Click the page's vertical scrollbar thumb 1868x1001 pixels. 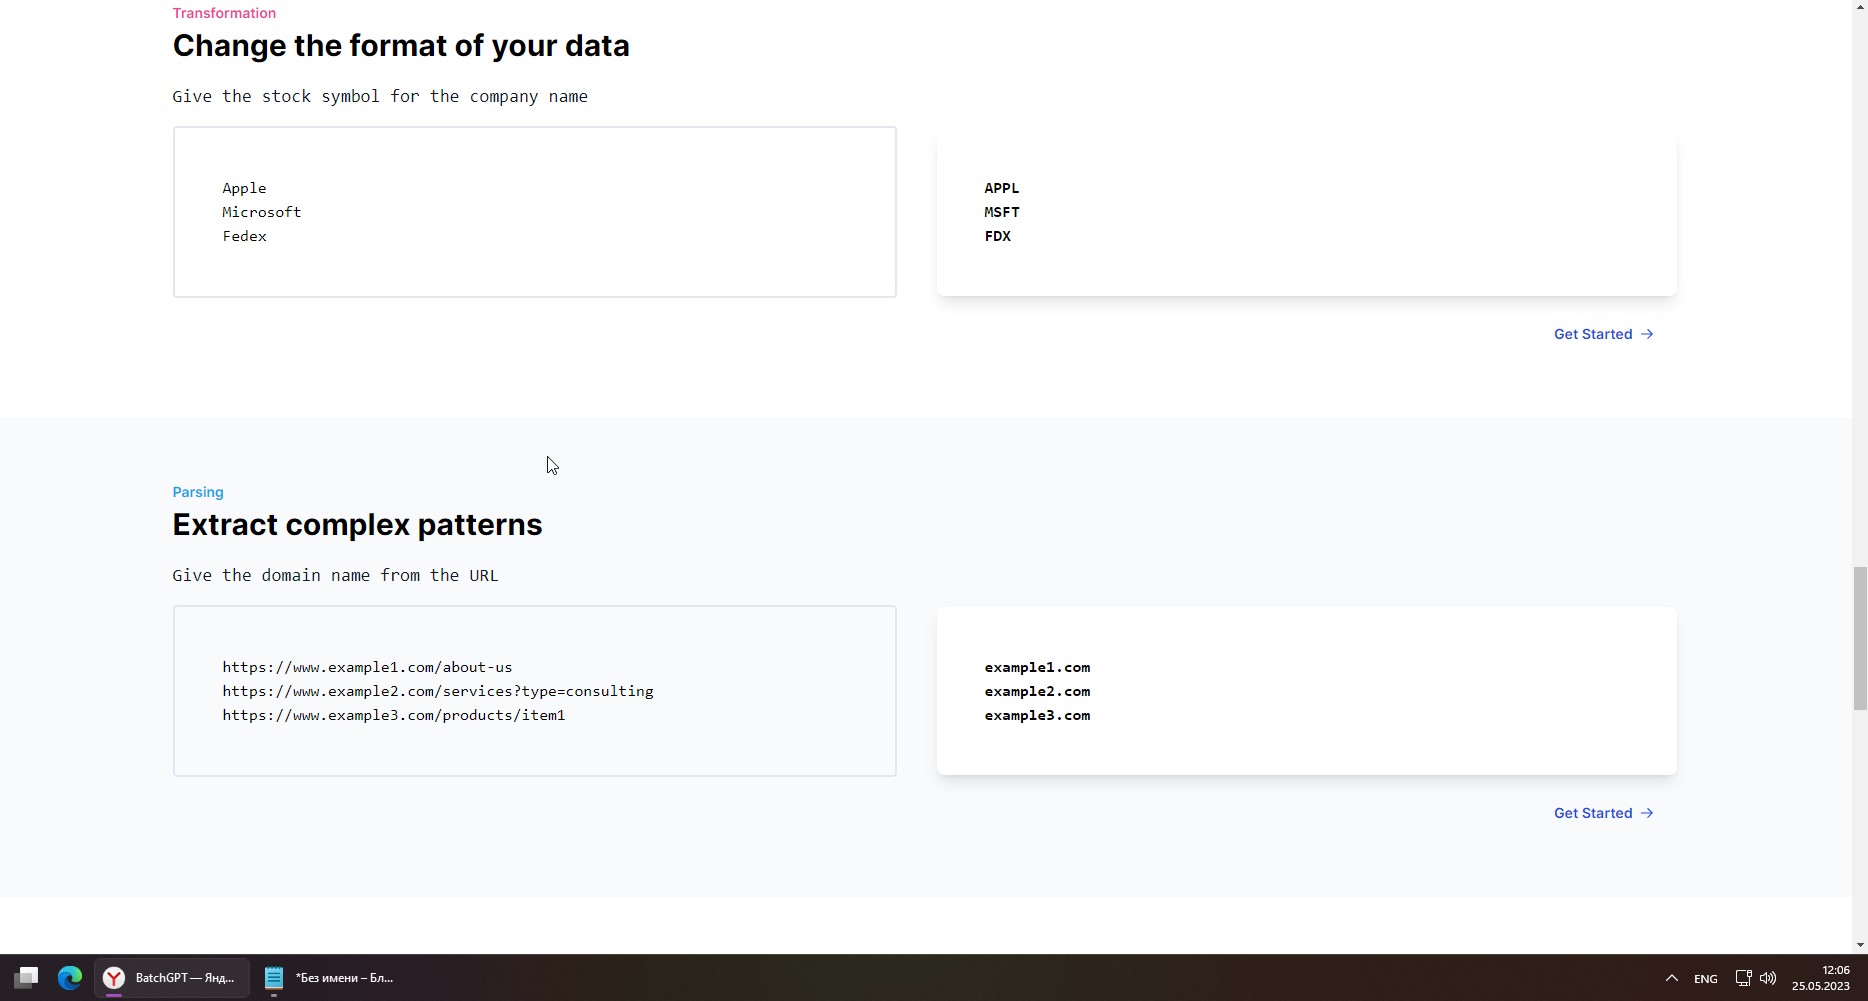tap(1860, 638)
